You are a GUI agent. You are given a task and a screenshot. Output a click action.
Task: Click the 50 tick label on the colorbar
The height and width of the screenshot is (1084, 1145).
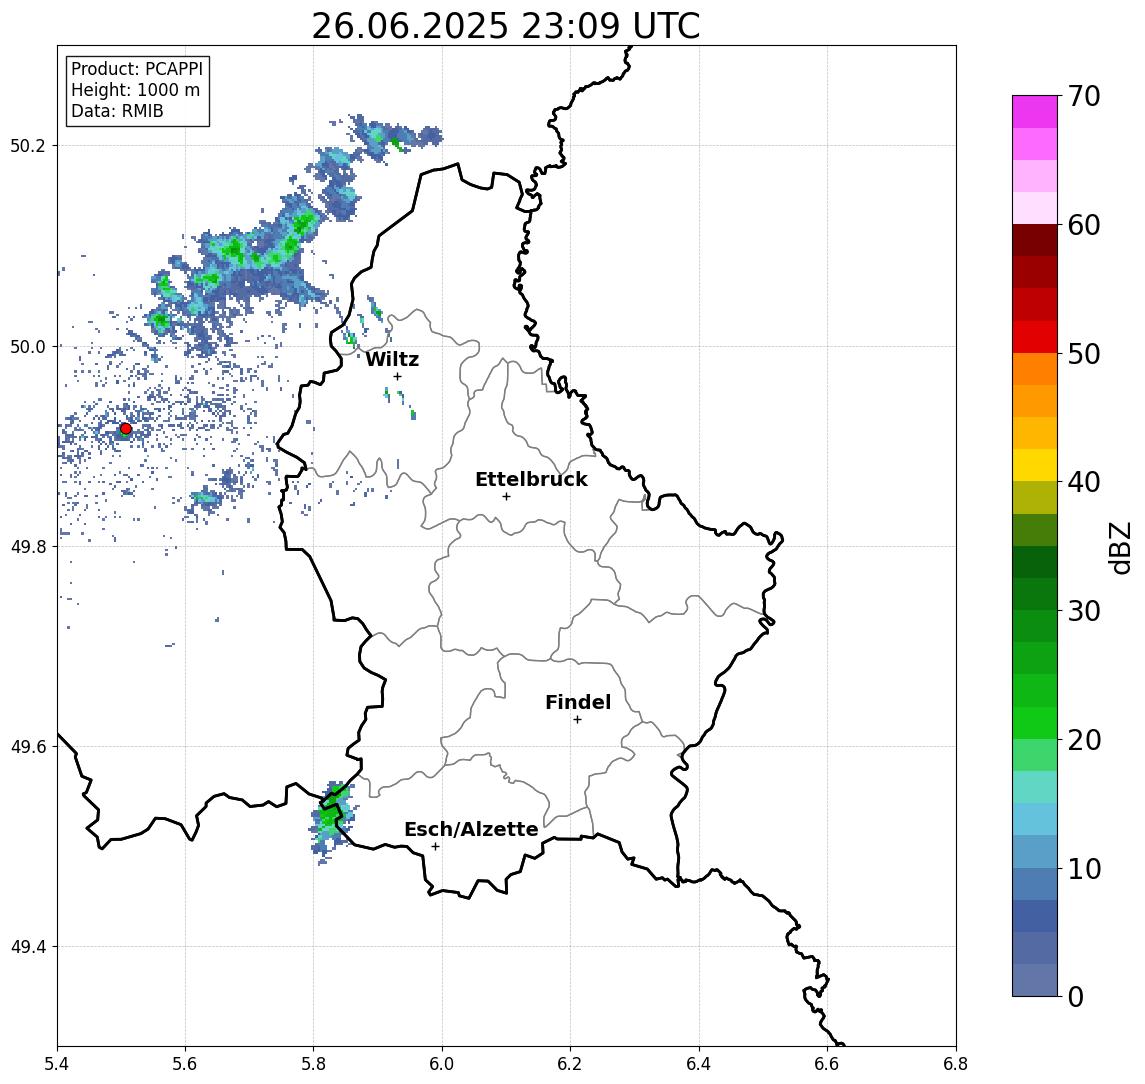1083,354
